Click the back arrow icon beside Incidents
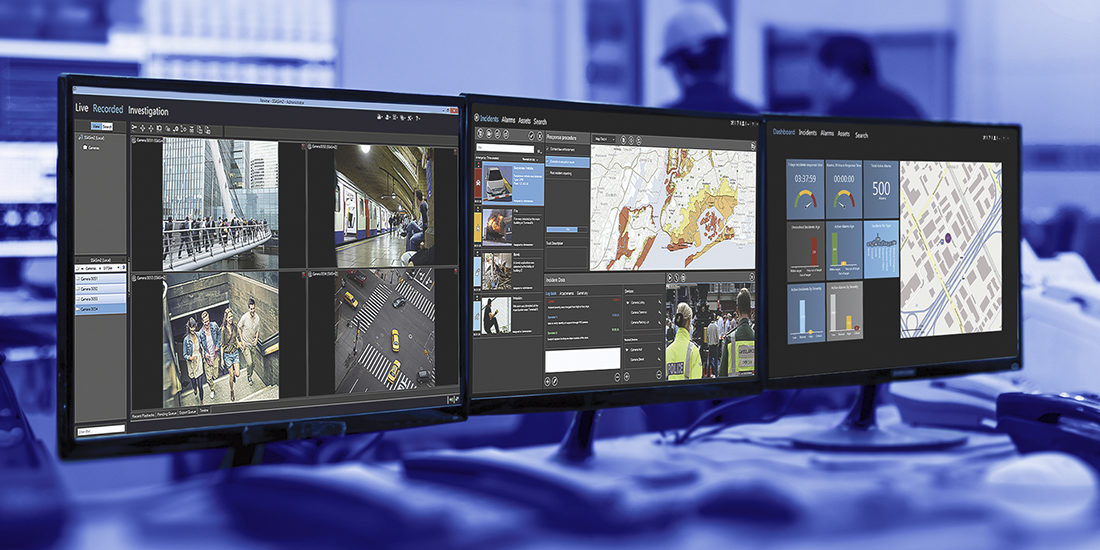Image resolution: width=1100 pixels, height=550 pixels. coord(476,118)
